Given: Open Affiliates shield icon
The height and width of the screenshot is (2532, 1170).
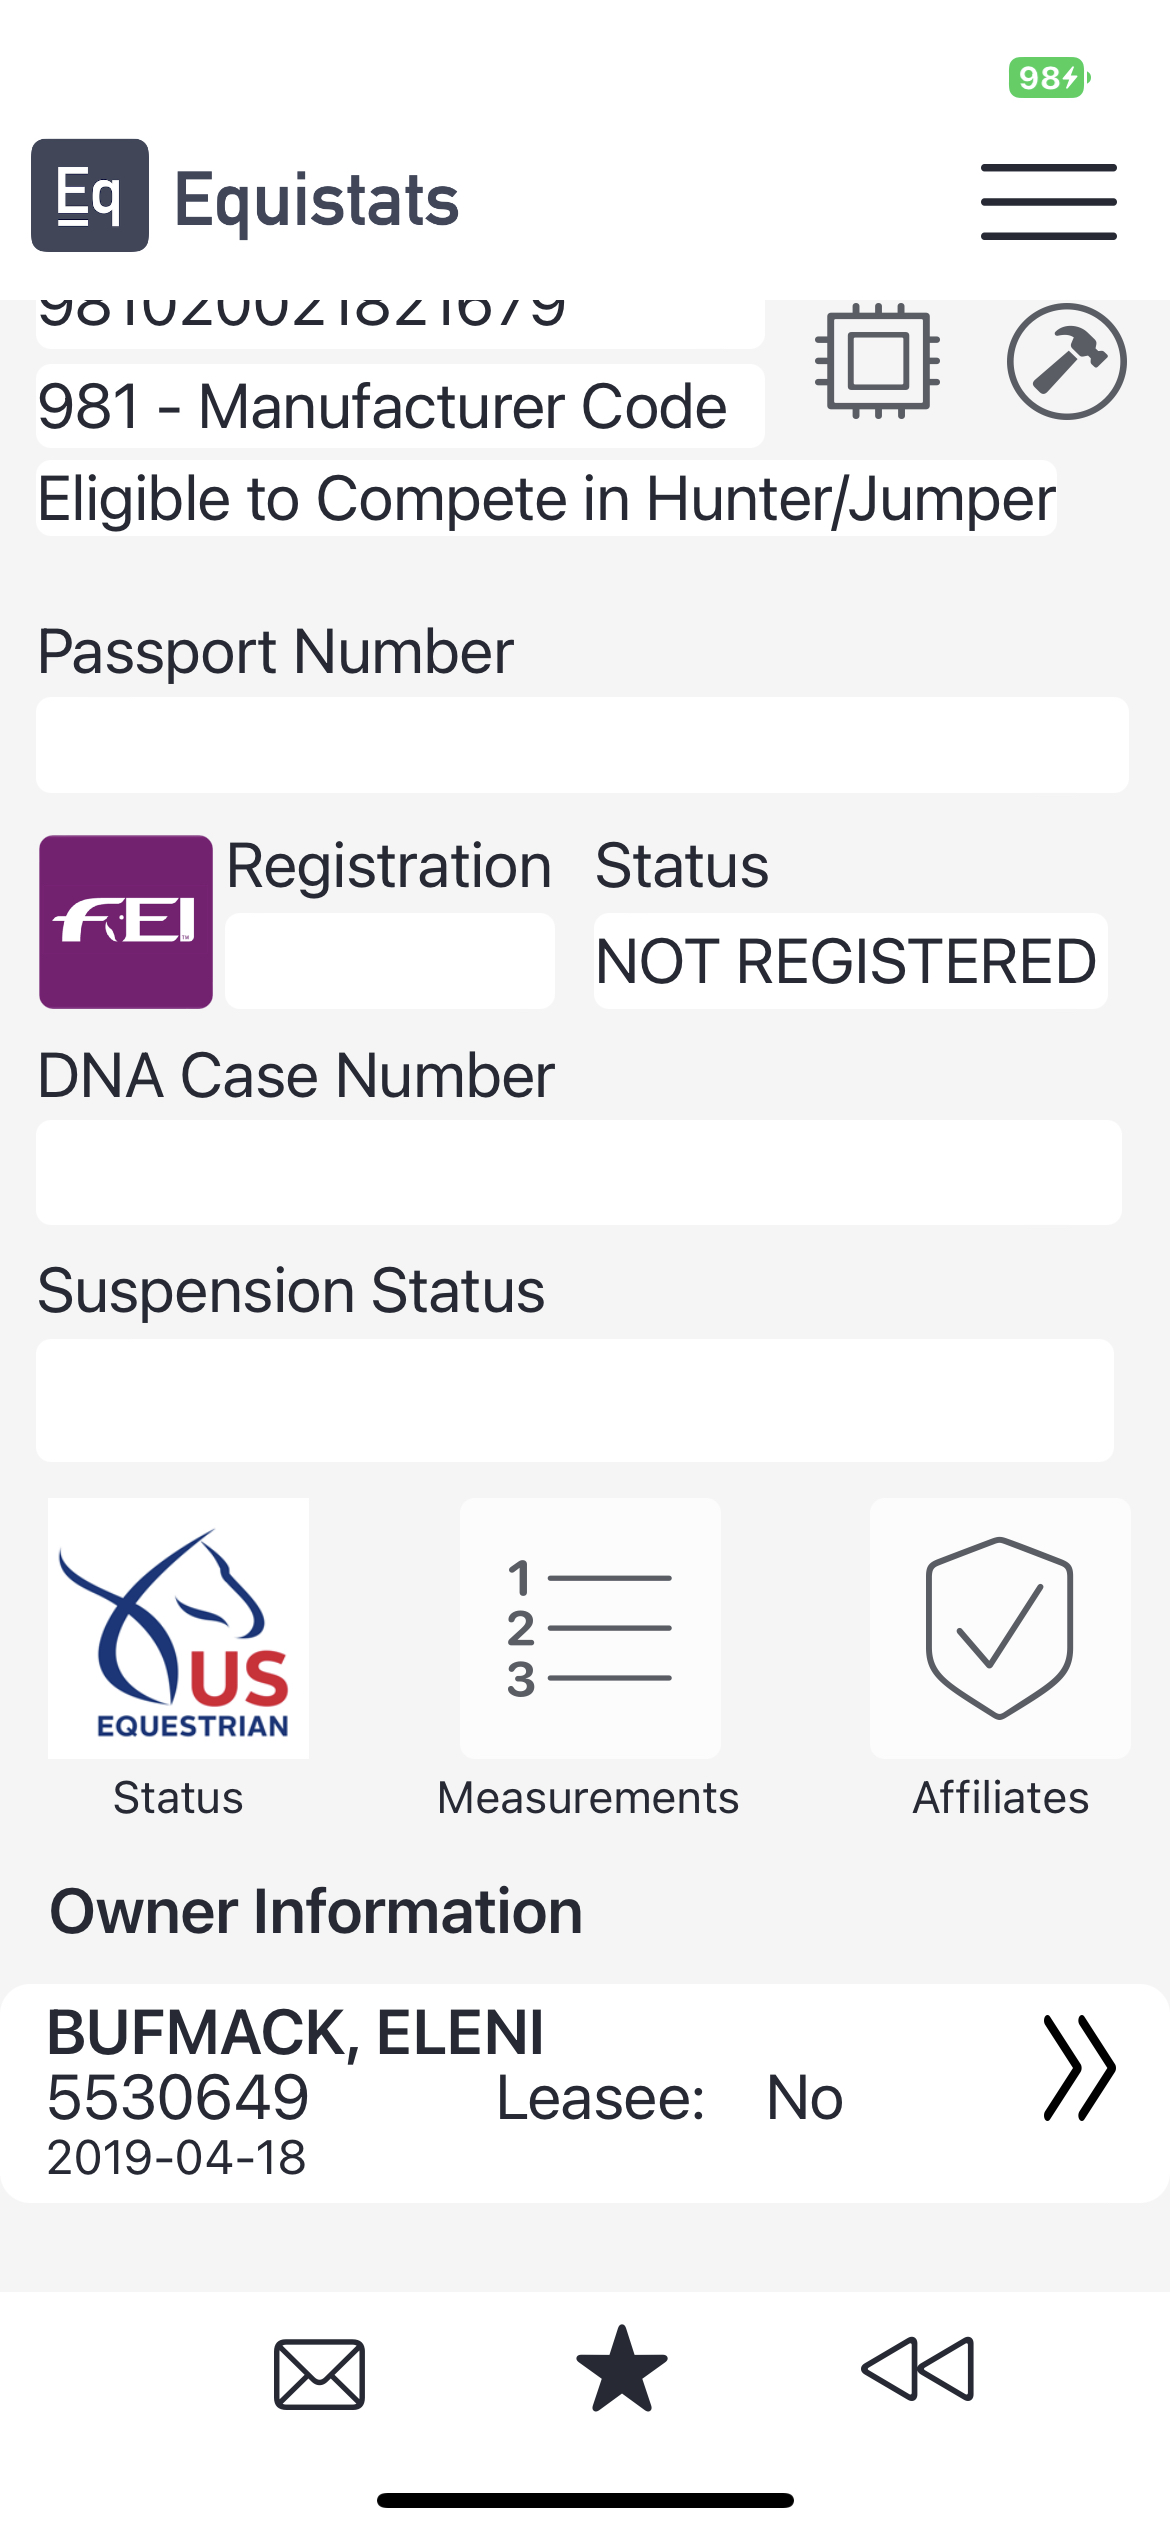Looking at the screenshot, I should pyautogui.click(x=1000, y=1629).
